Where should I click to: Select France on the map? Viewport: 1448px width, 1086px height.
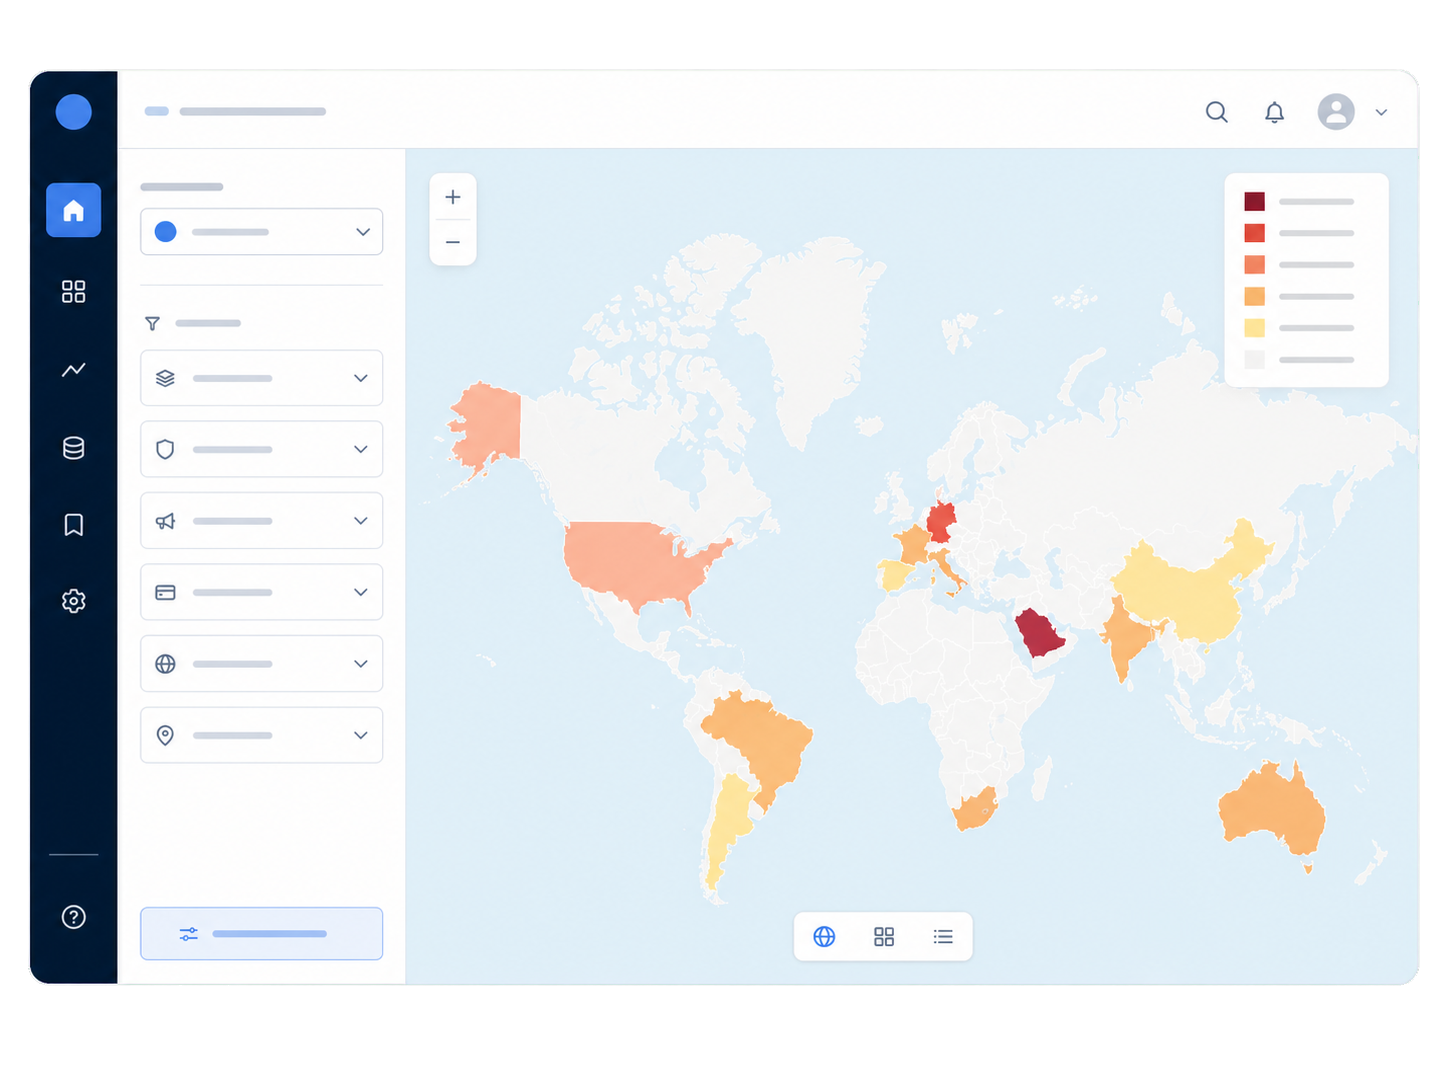coord(912,547)
